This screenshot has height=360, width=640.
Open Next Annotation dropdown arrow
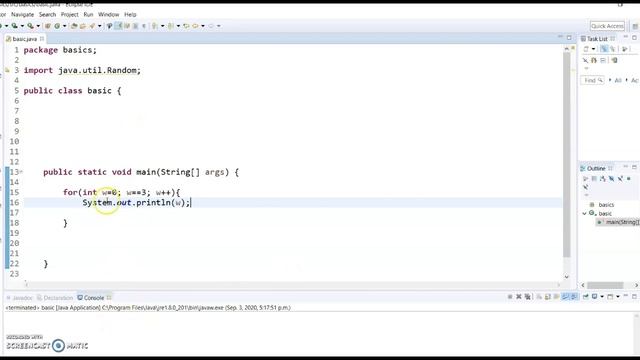(x=162, y=26)
